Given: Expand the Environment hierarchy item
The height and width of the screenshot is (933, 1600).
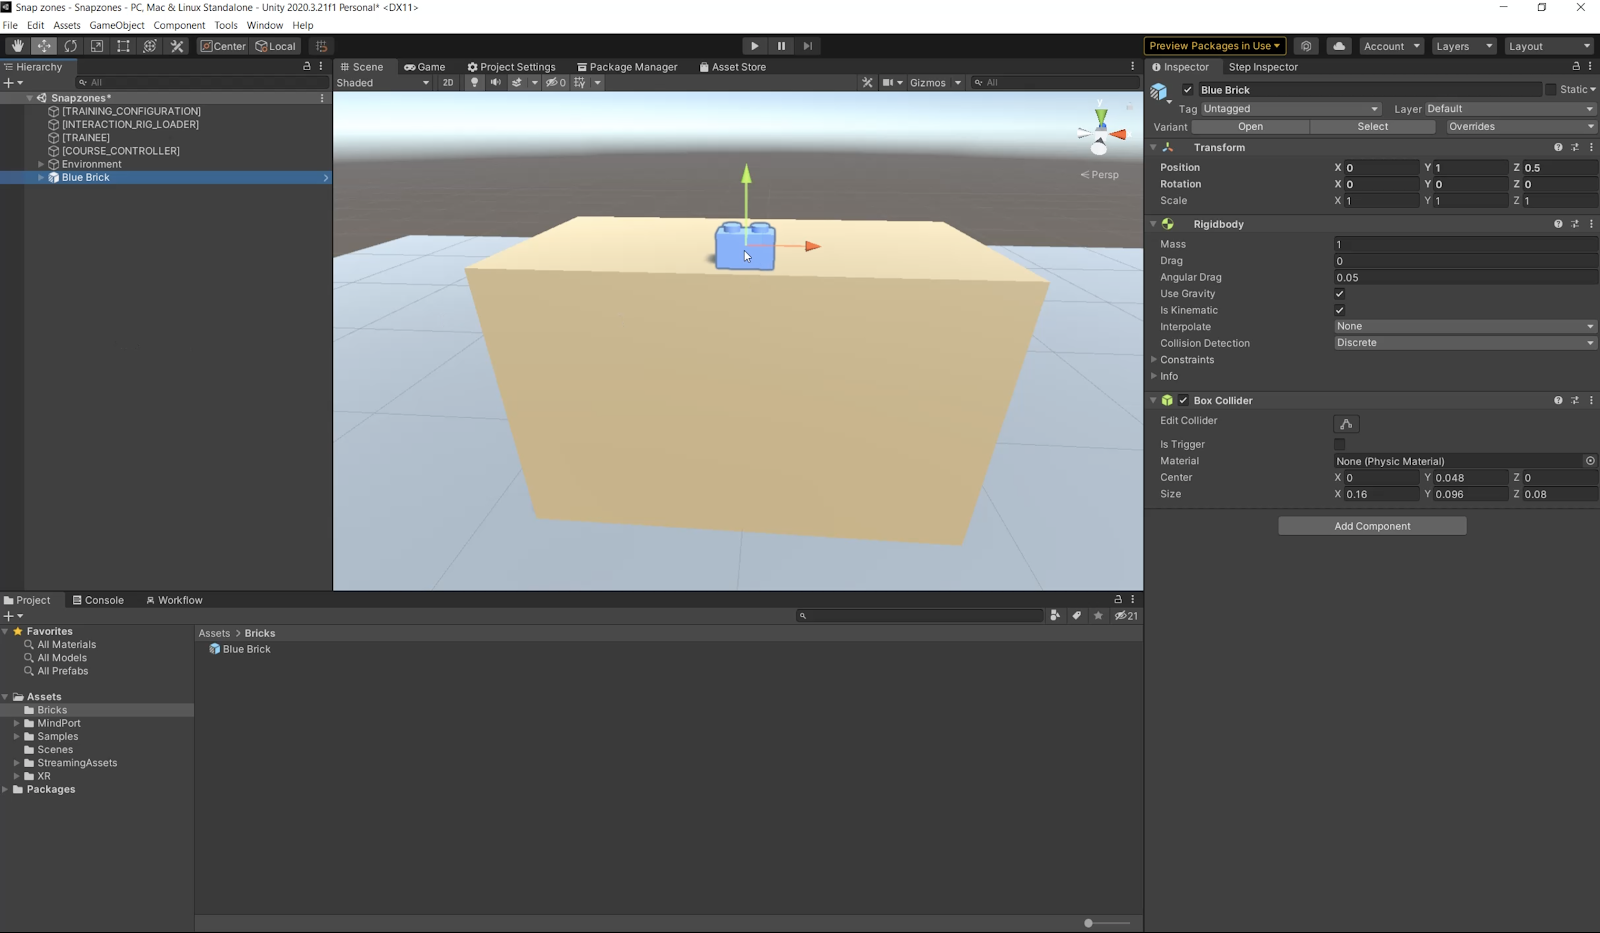Looking at the screenshot, I should pos(41,164).
